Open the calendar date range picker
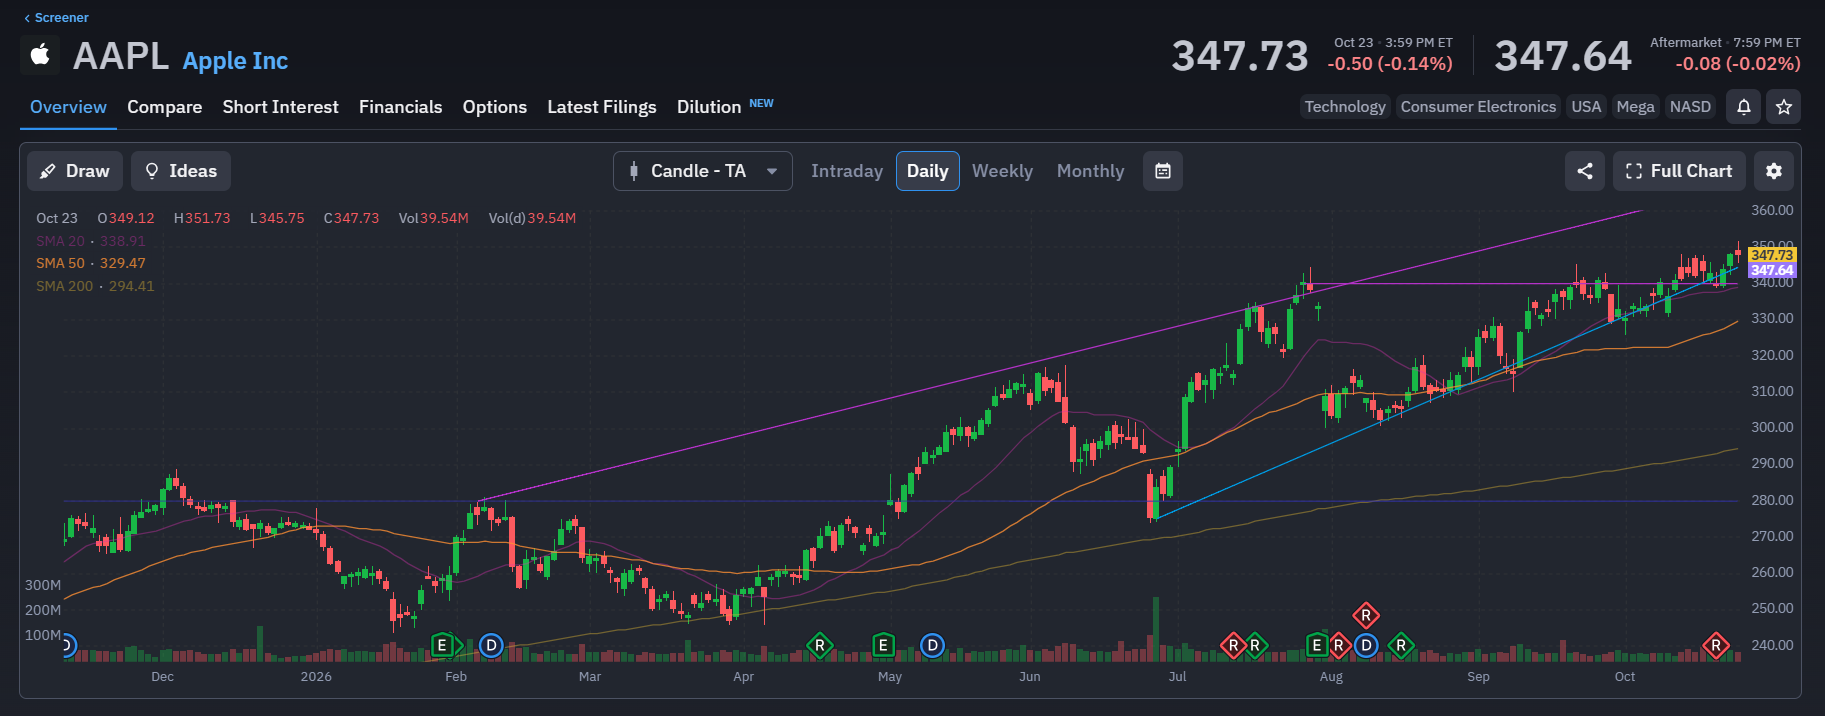The width and height of the screenshot is (1825, 716). pos(1163,171)
